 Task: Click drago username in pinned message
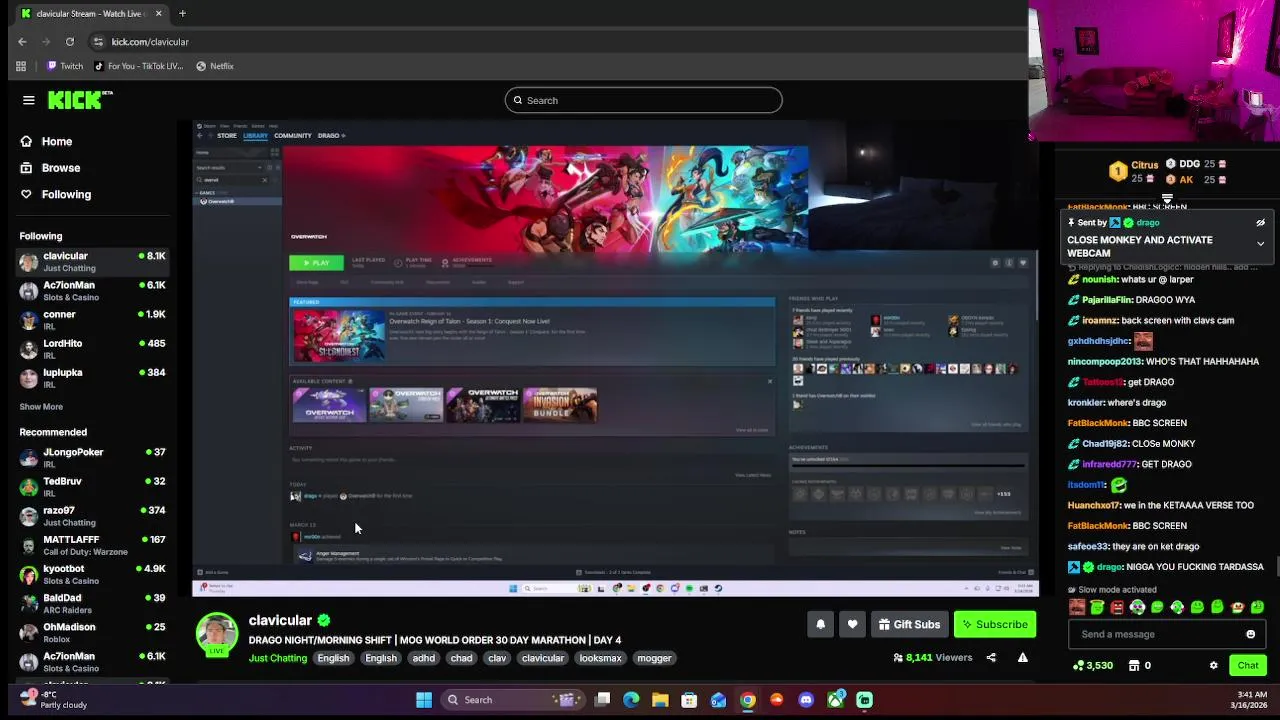(x=1148, y=223)
